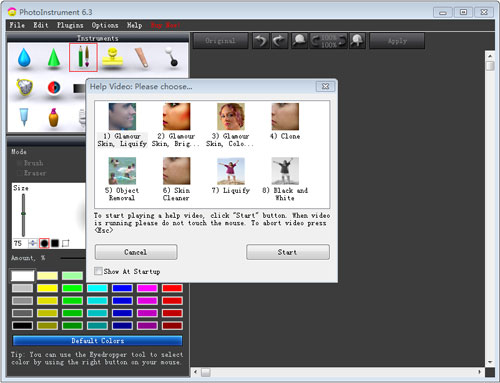
Task: Cancel the Help Video dialog
Action: click(136, 252)
